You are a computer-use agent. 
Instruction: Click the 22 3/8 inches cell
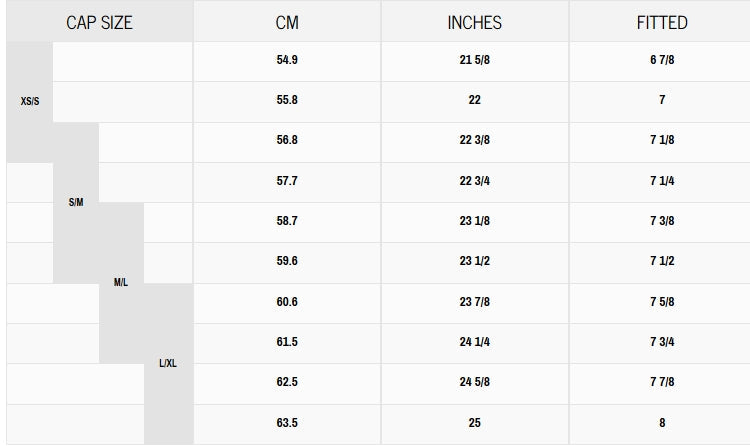pos(474,140)
